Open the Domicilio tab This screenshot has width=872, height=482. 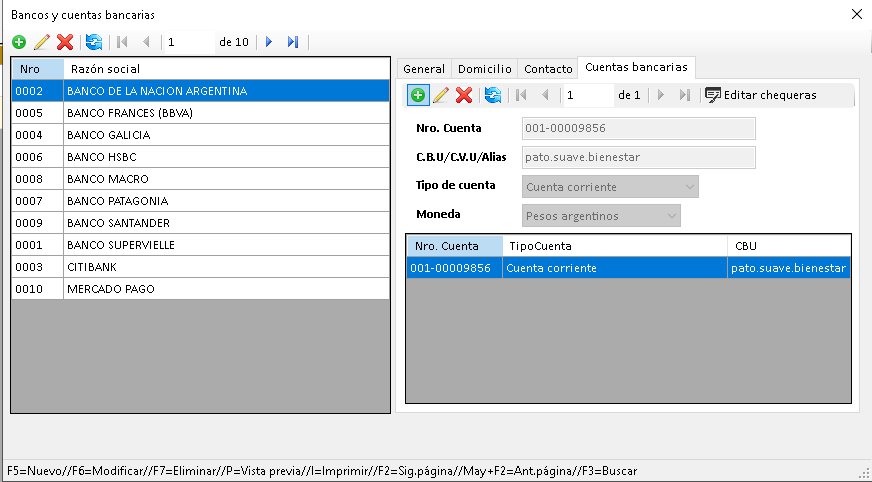click(x=485, y=69)
